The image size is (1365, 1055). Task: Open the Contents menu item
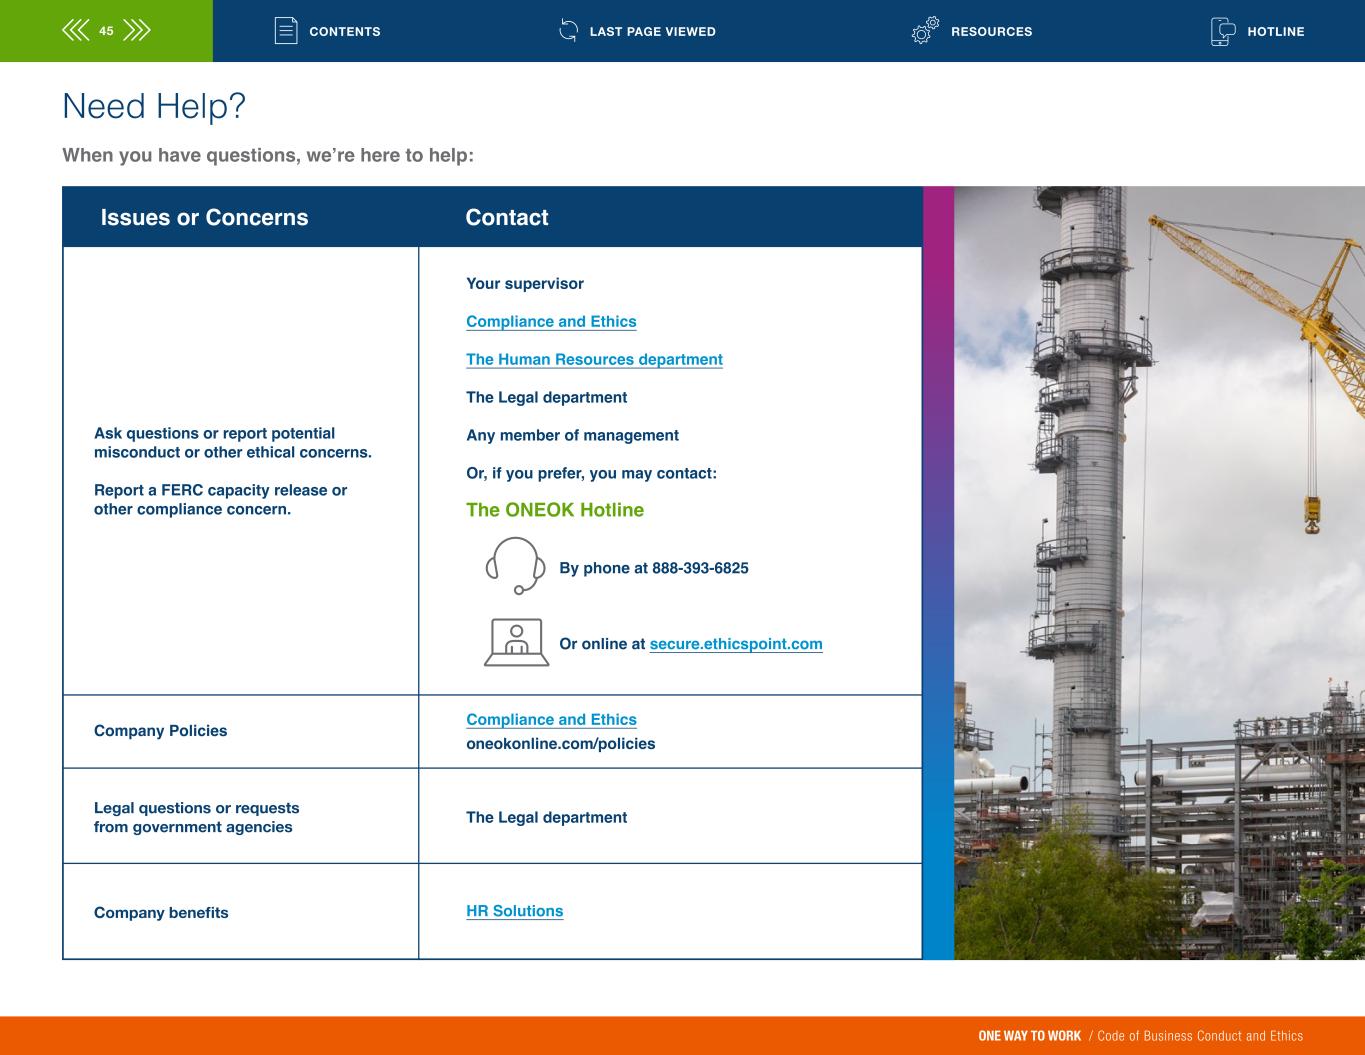pos(344,31)
